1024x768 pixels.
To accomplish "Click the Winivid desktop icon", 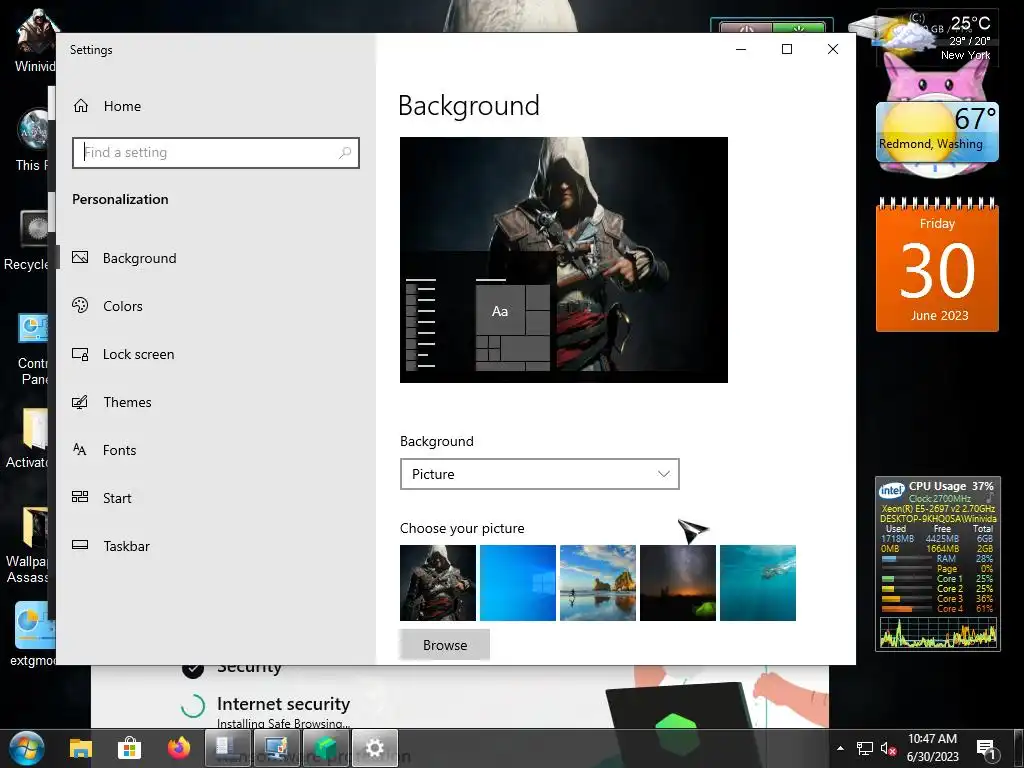I will tap(33, 40).
